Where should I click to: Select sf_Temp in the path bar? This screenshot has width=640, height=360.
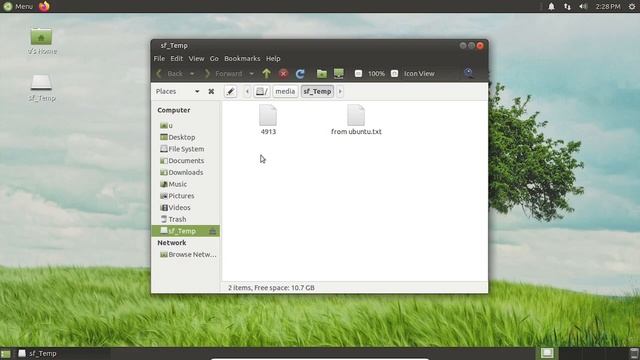coord(317,91)
